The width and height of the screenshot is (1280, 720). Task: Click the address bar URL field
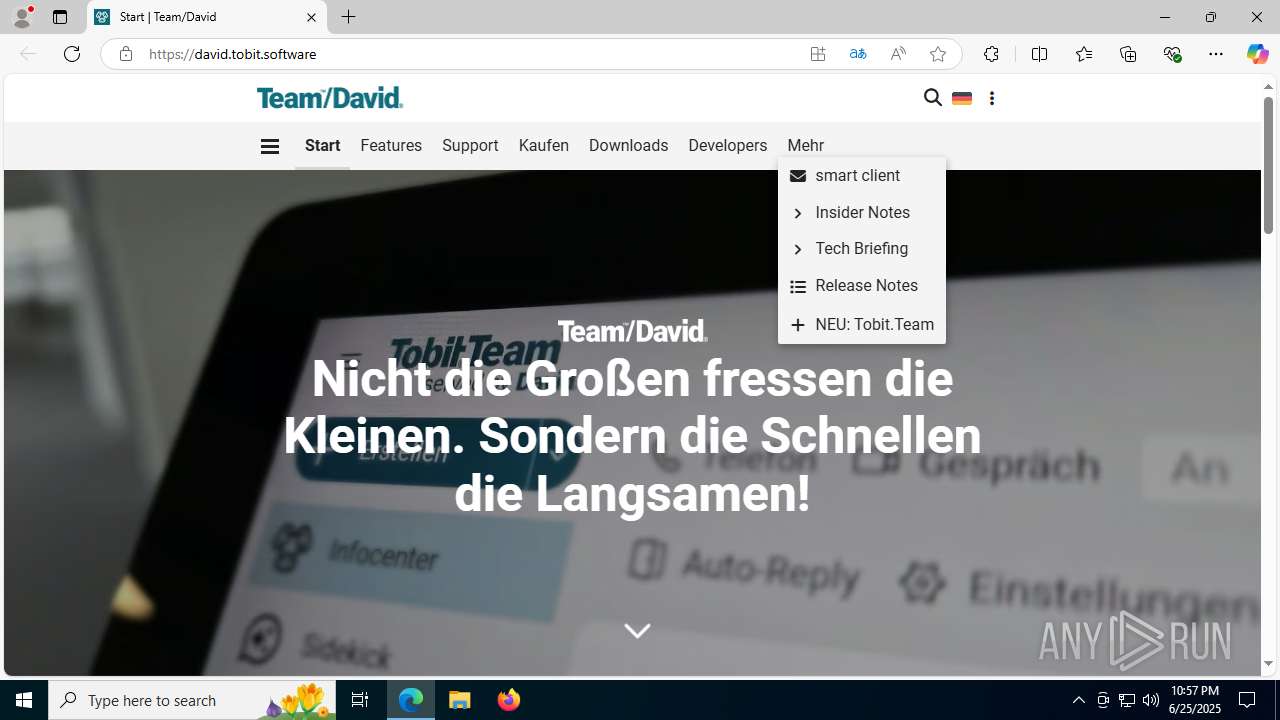(470, 54)
